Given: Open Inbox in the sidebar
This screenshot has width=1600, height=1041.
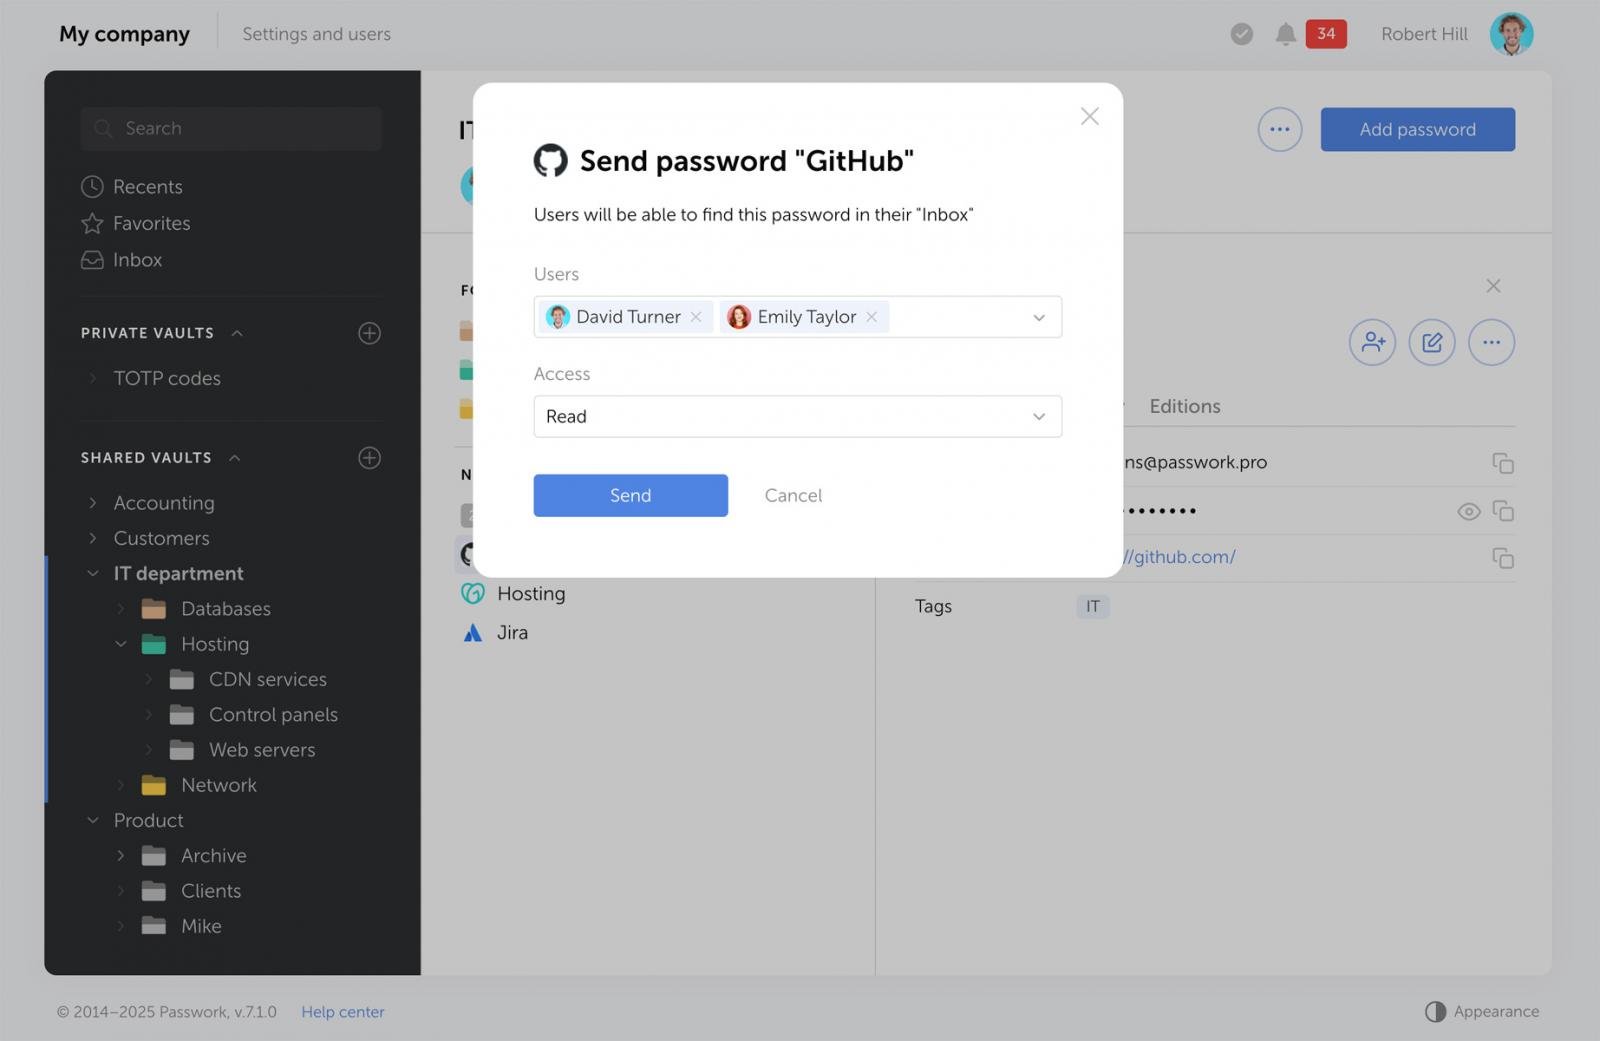Looking at the screenshot, I should (x=137, y=260).
